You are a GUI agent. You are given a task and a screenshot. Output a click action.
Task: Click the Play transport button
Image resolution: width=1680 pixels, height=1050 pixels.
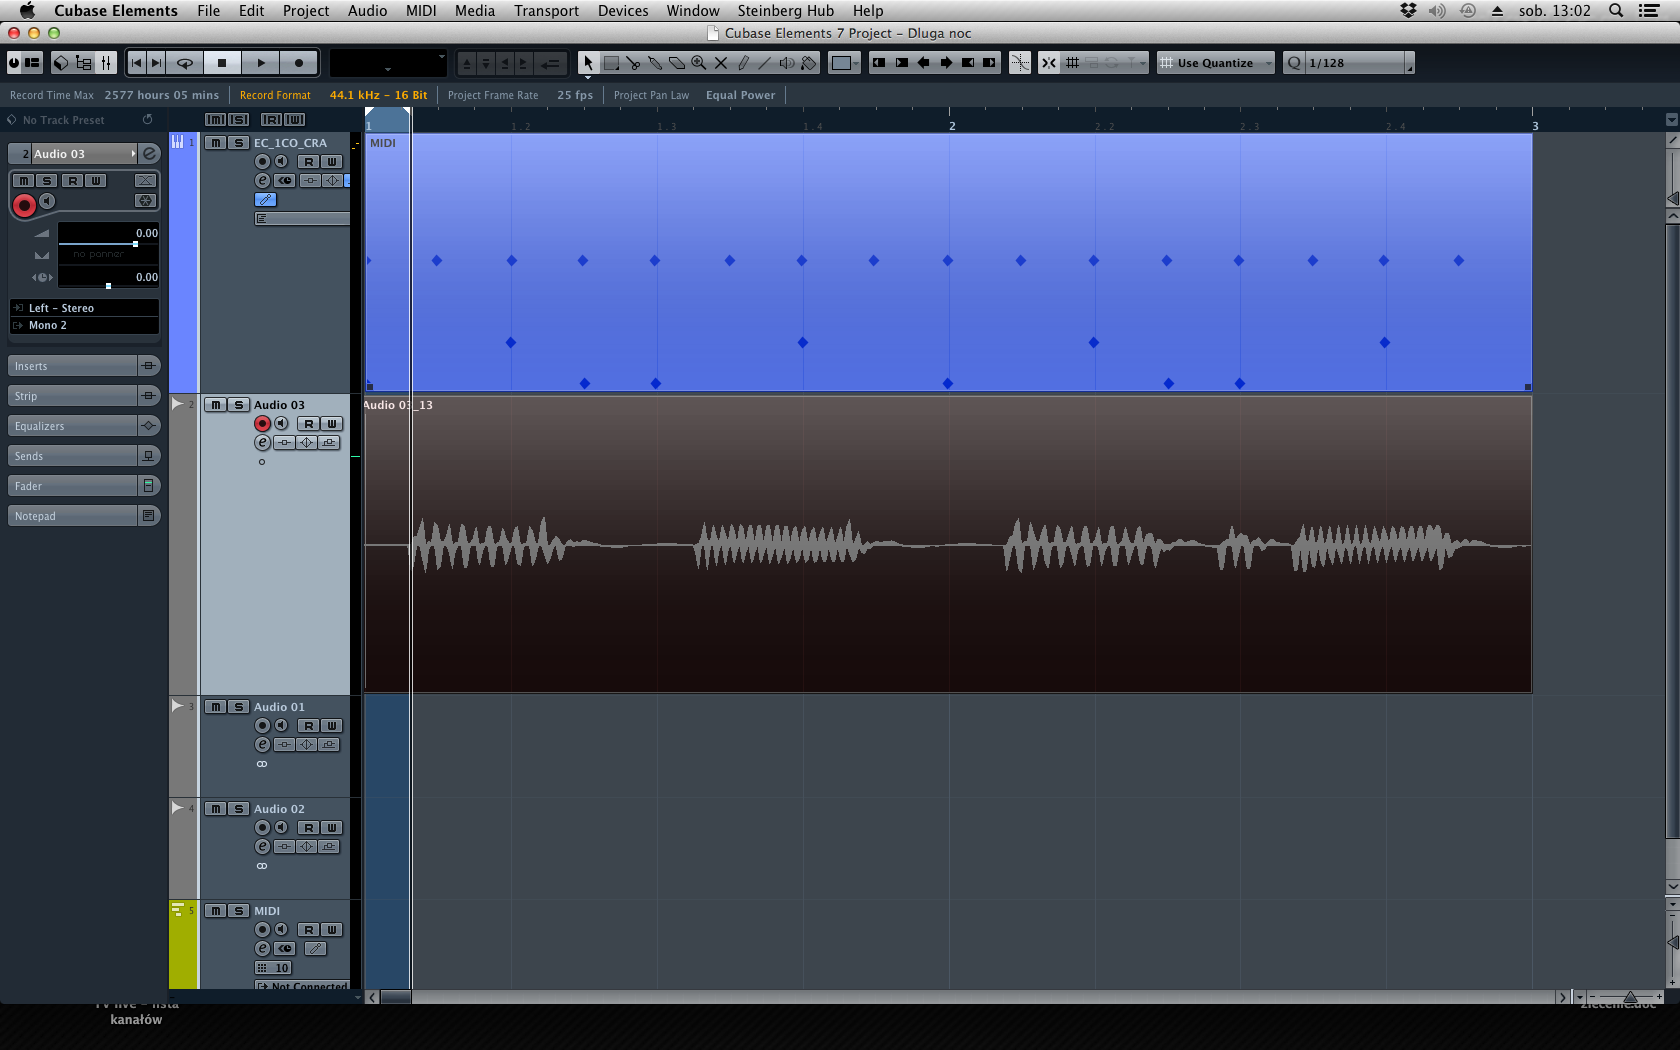[x=261, y=63]
